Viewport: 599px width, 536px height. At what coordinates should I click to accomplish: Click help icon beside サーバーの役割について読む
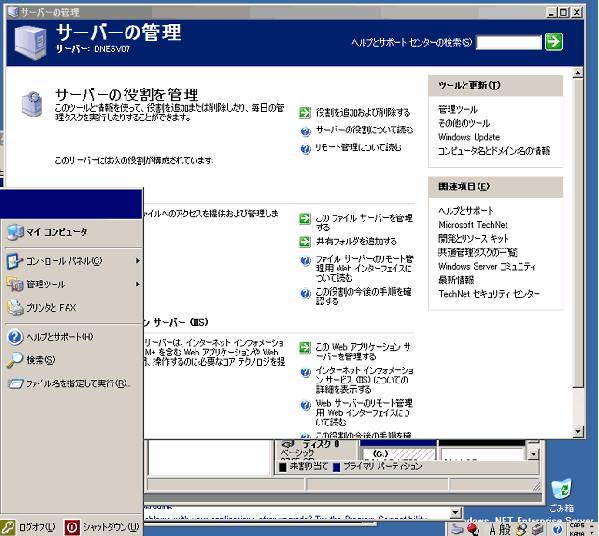(305, 131)
